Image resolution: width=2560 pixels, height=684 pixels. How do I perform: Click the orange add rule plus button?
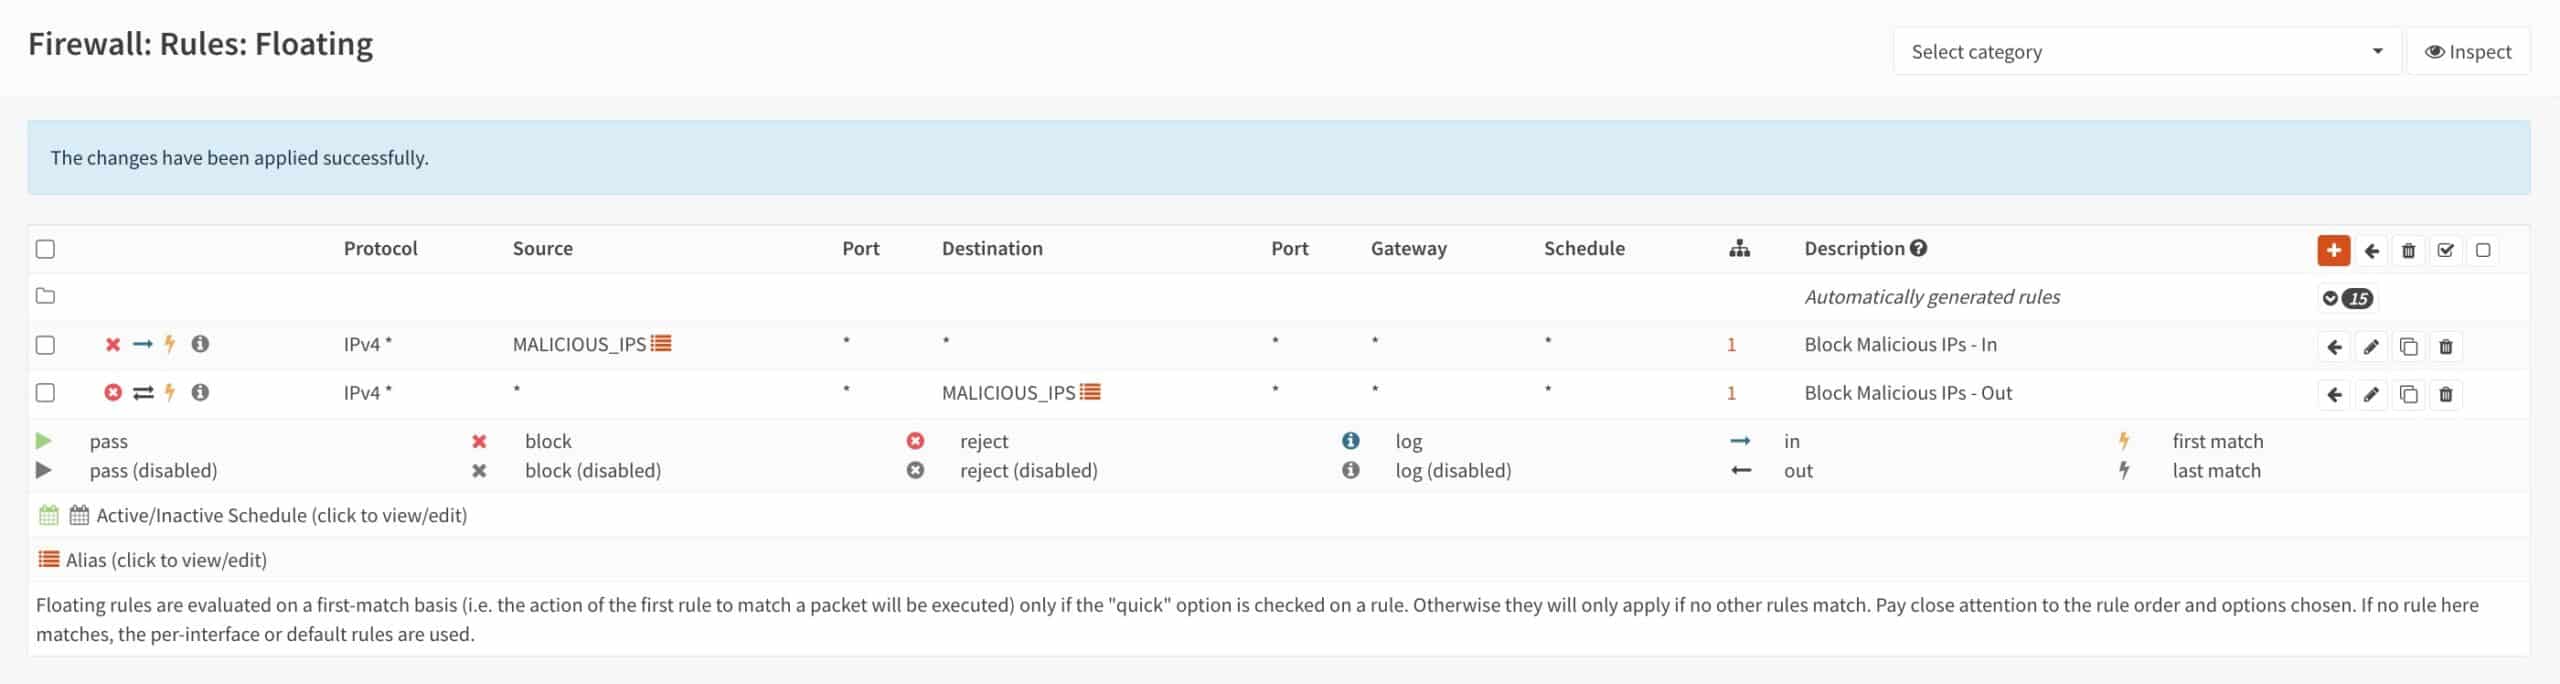(2333, 250)
